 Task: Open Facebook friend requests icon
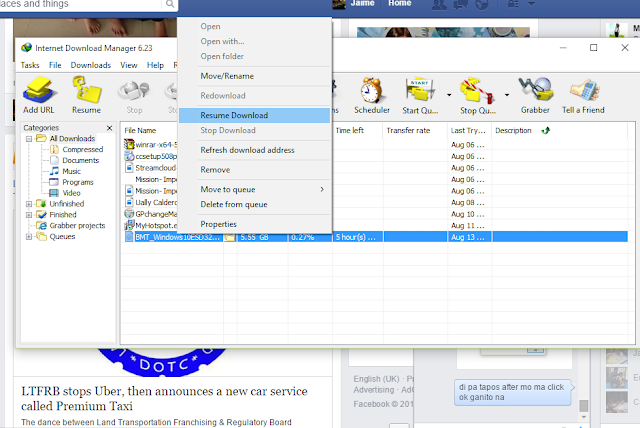pyautogui.click(x=439, y=4)
